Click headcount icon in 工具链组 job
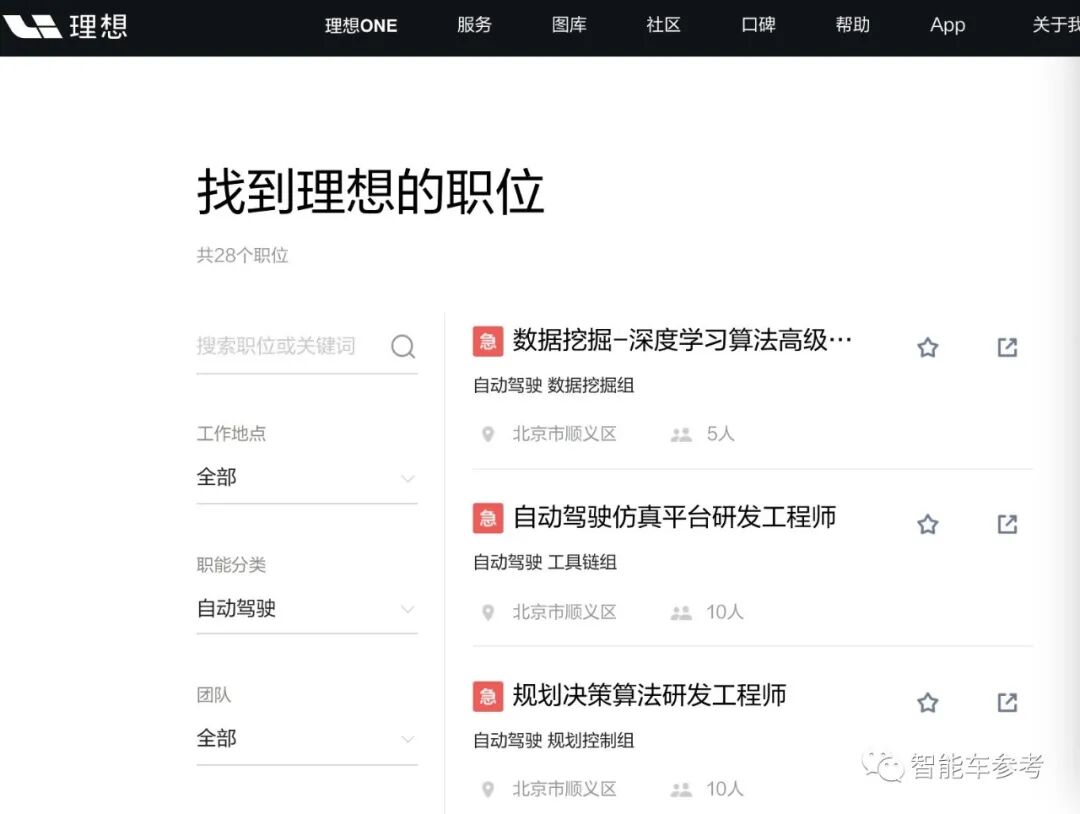The width and height of the screenshot is (1080, 814). coord(681,612)
